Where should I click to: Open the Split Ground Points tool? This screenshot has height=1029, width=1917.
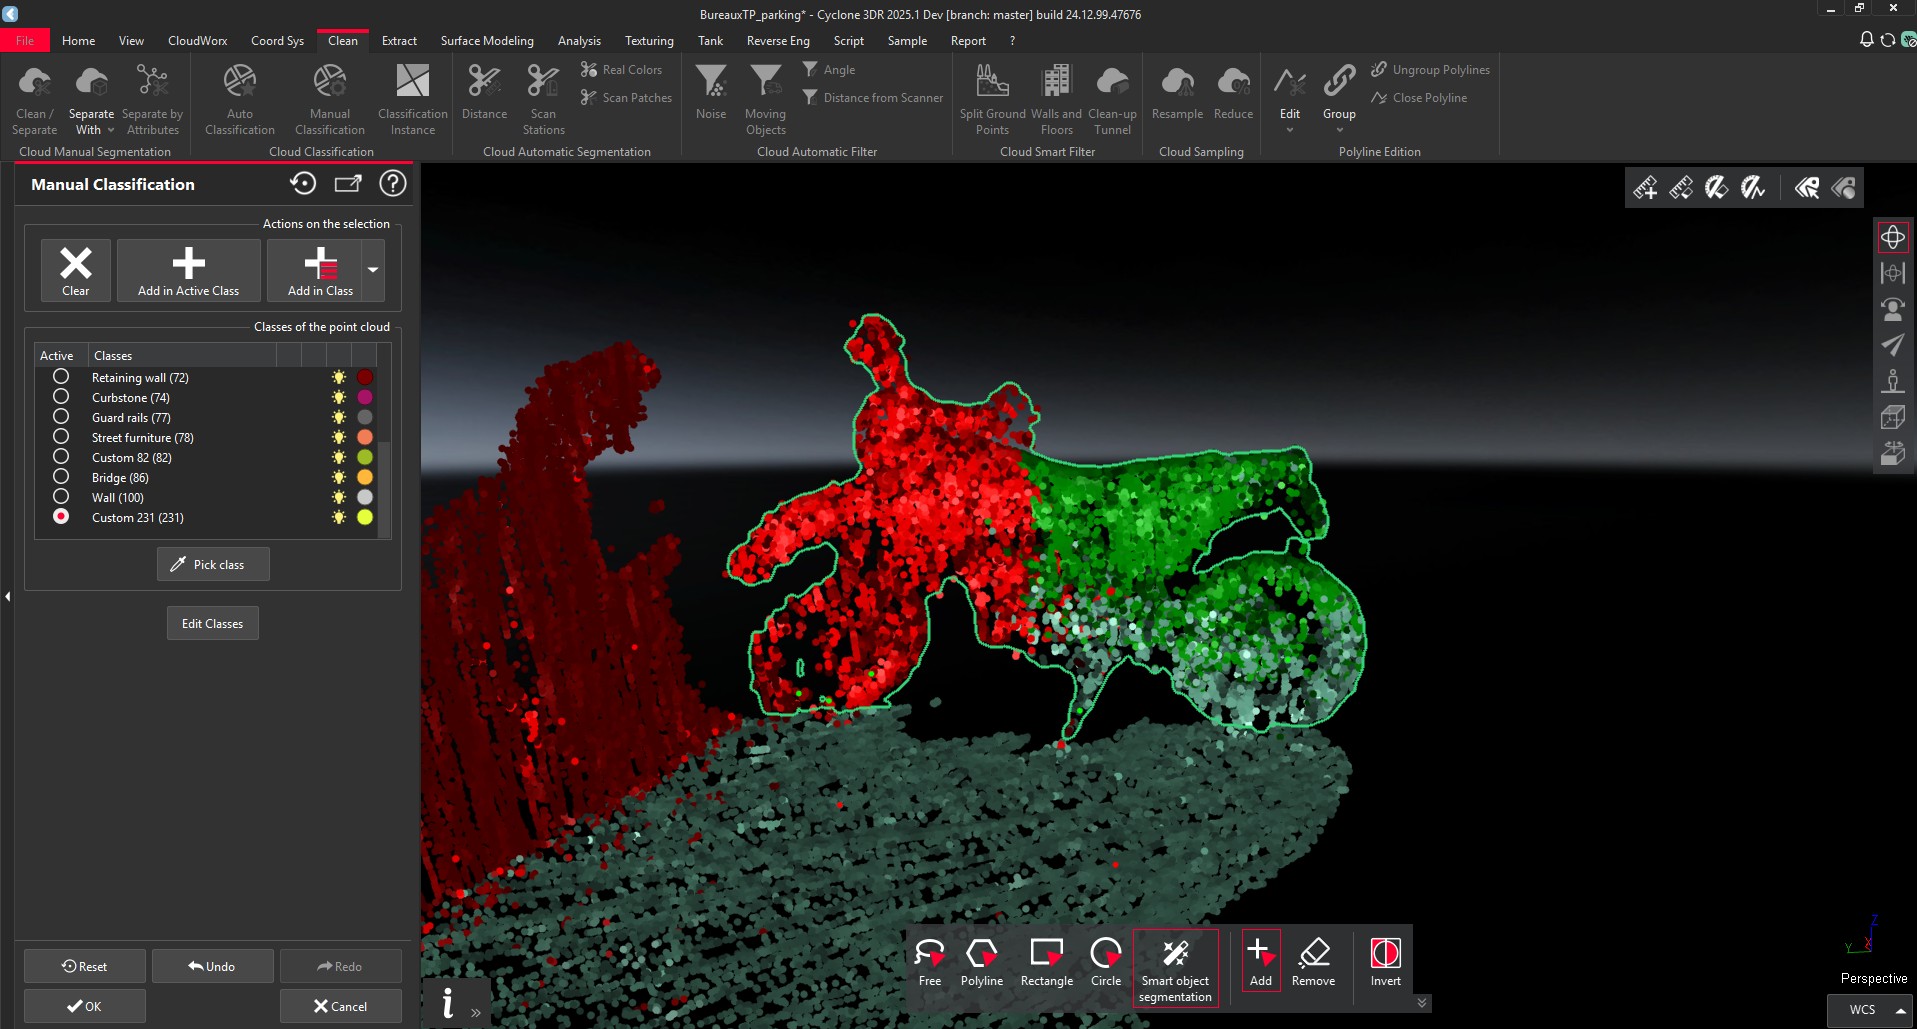point(992,100)
